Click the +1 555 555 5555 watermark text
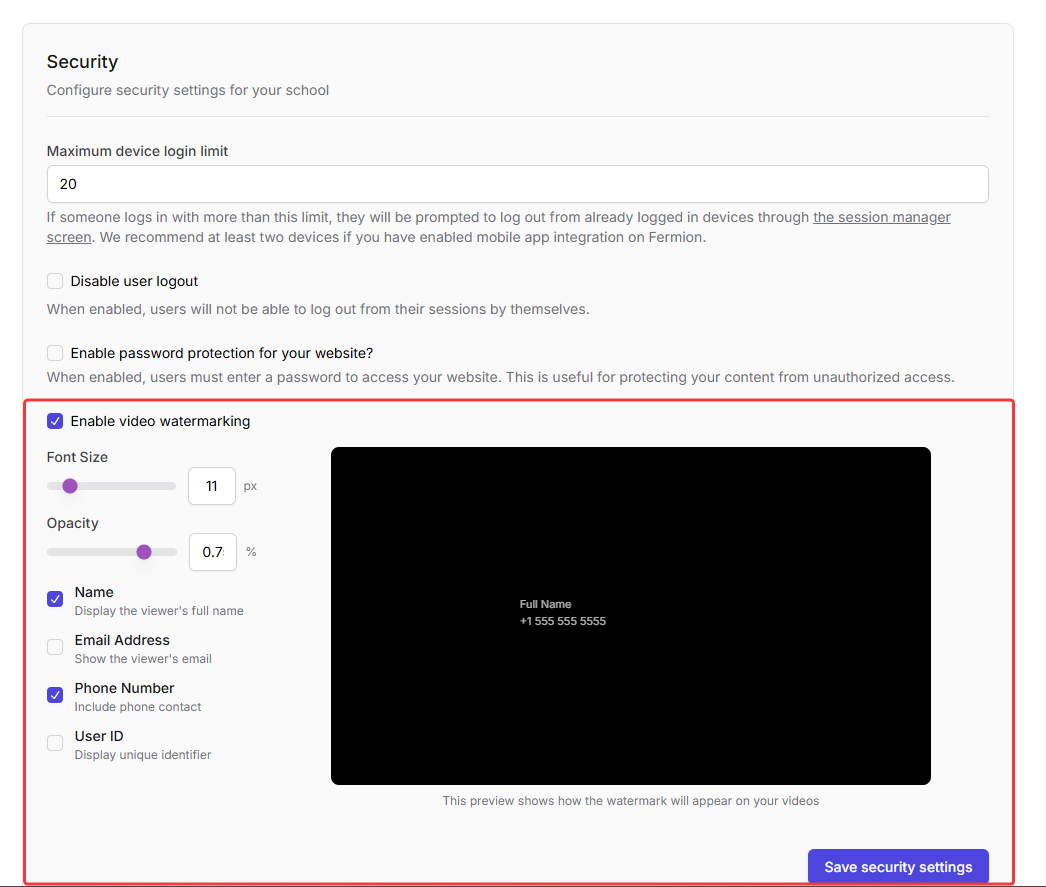 tap(562, 621)
